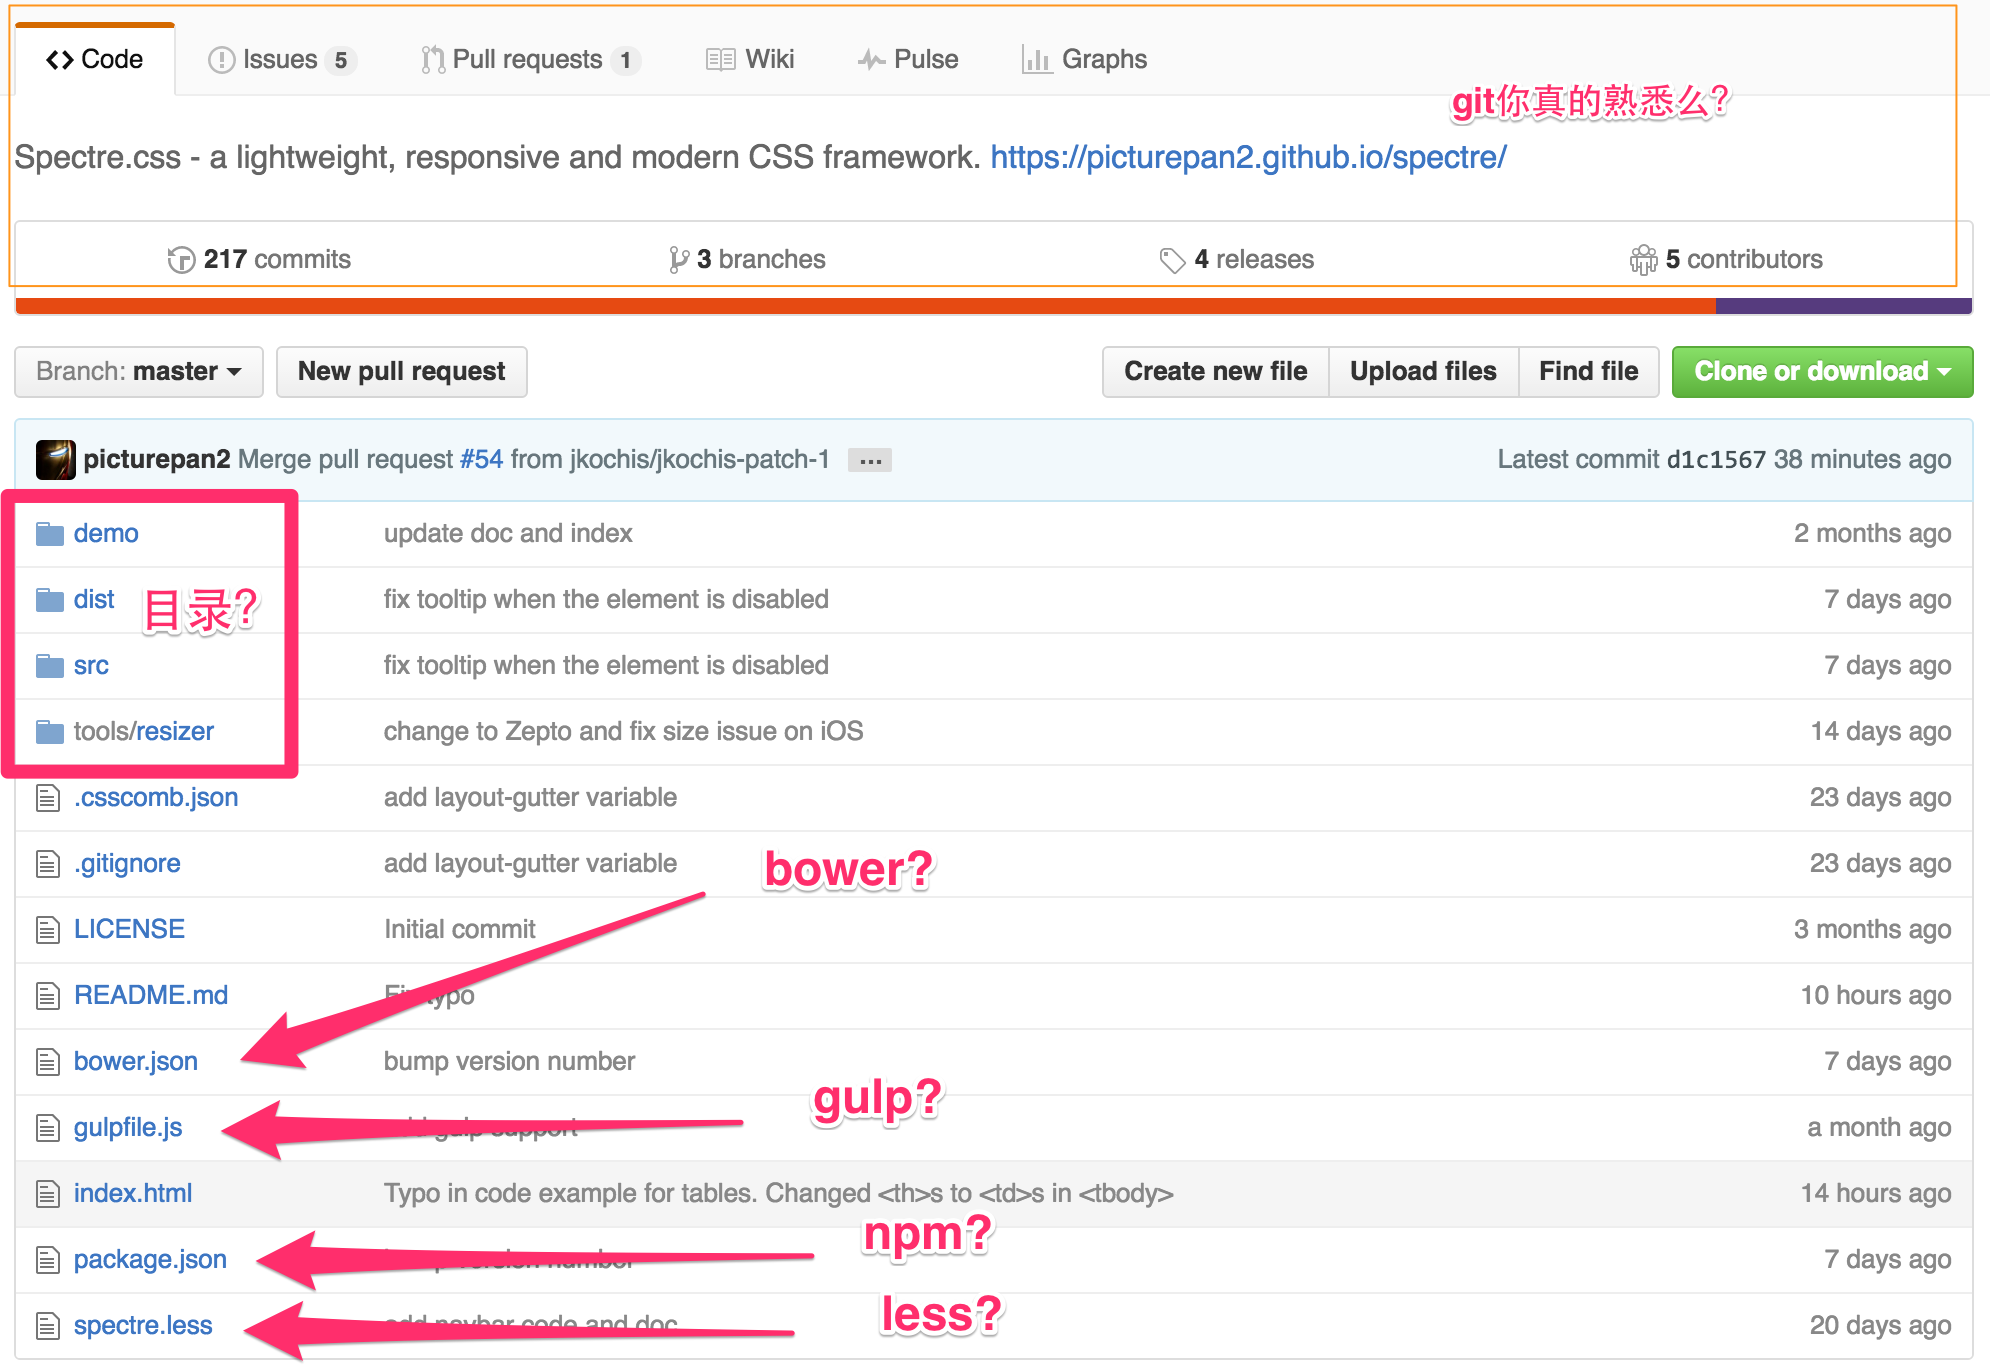The image size is (1990, 1368).
Task: Open the Branch: master dropdown
Action: click(x=139, y=372)
